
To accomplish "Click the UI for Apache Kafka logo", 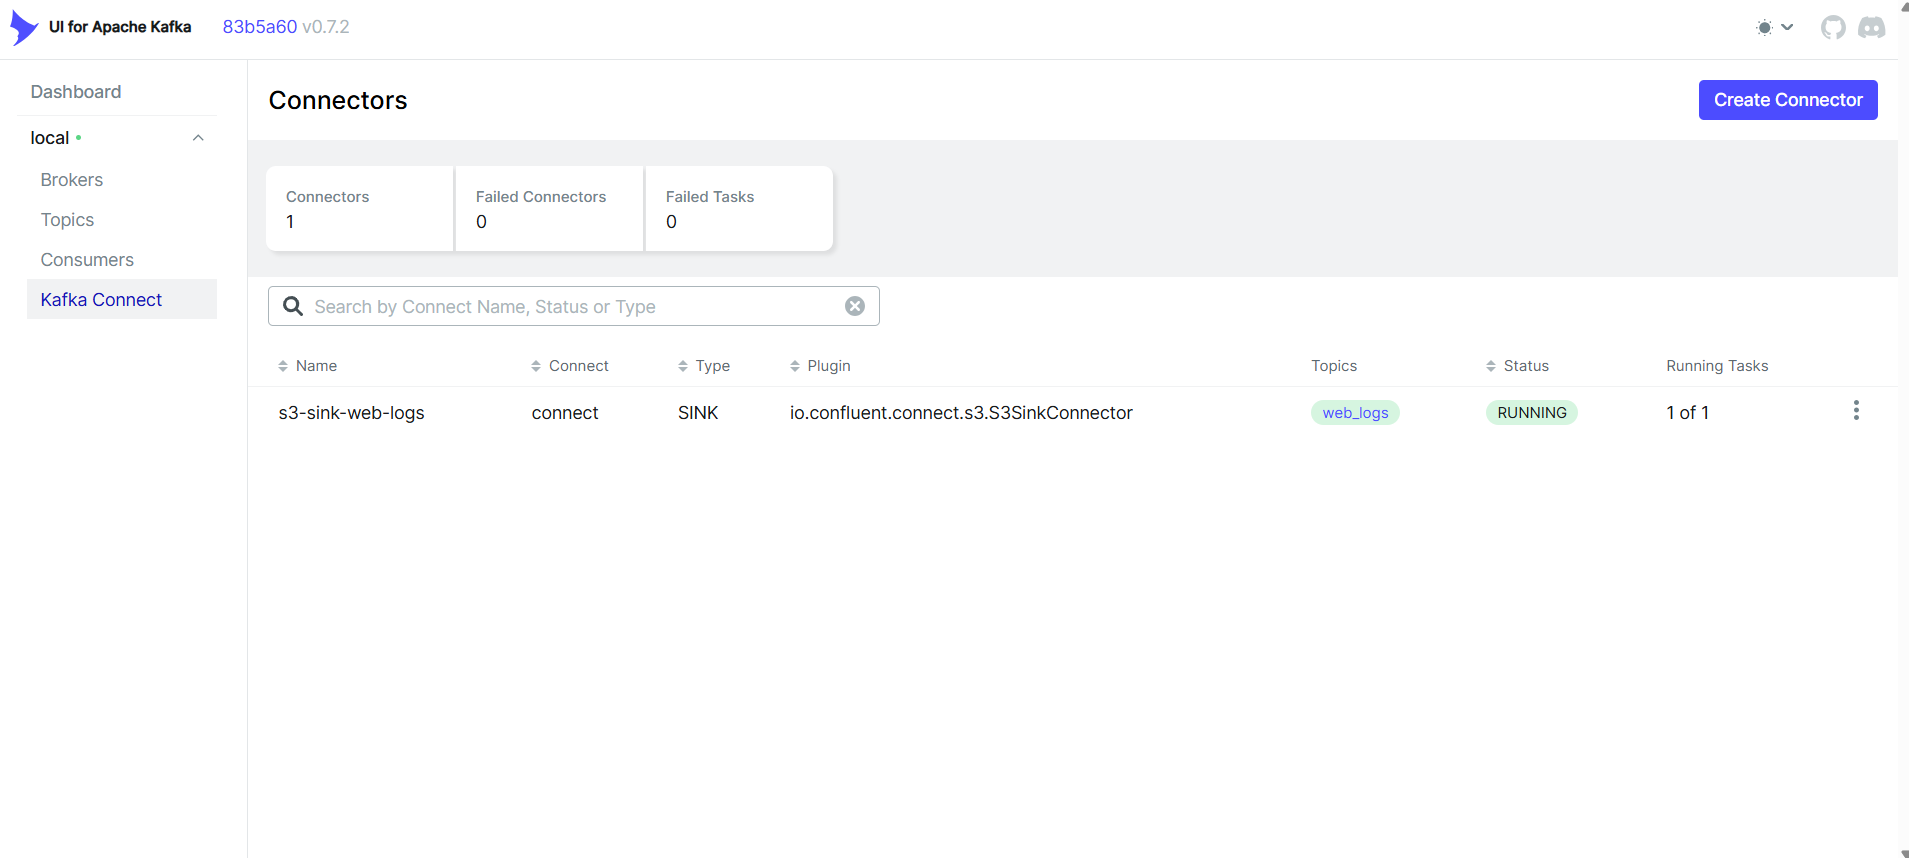I will (x=24, y=28).
